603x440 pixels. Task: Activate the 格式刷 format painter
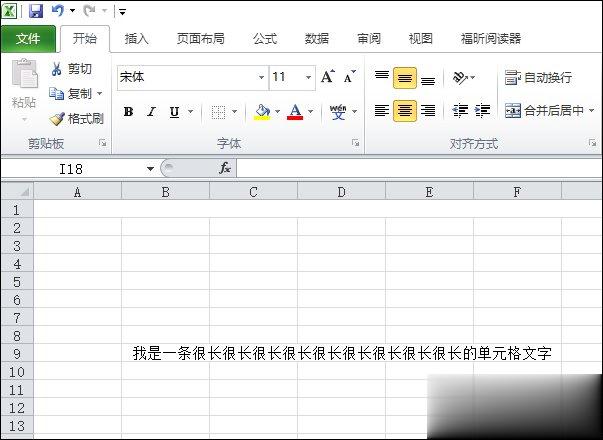[x=76, y=118]
